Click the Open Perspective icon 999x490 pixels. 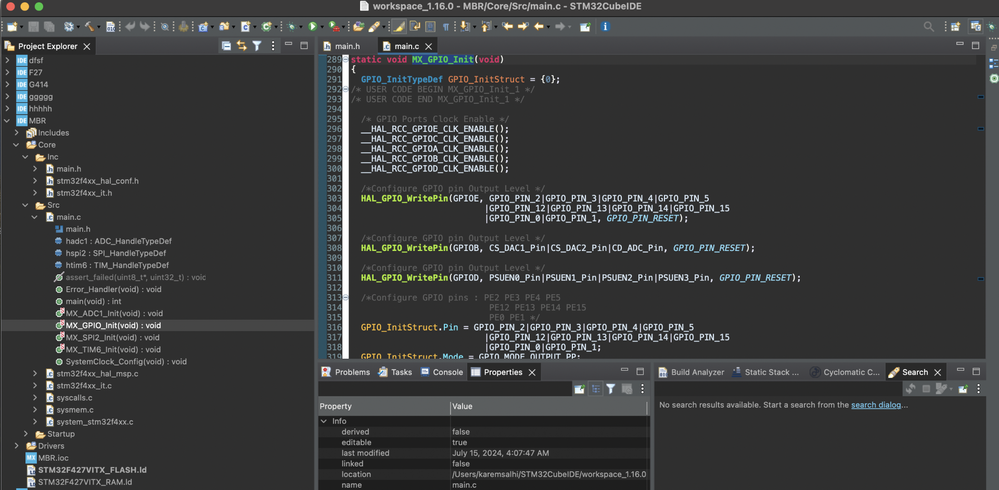point(954,27)
